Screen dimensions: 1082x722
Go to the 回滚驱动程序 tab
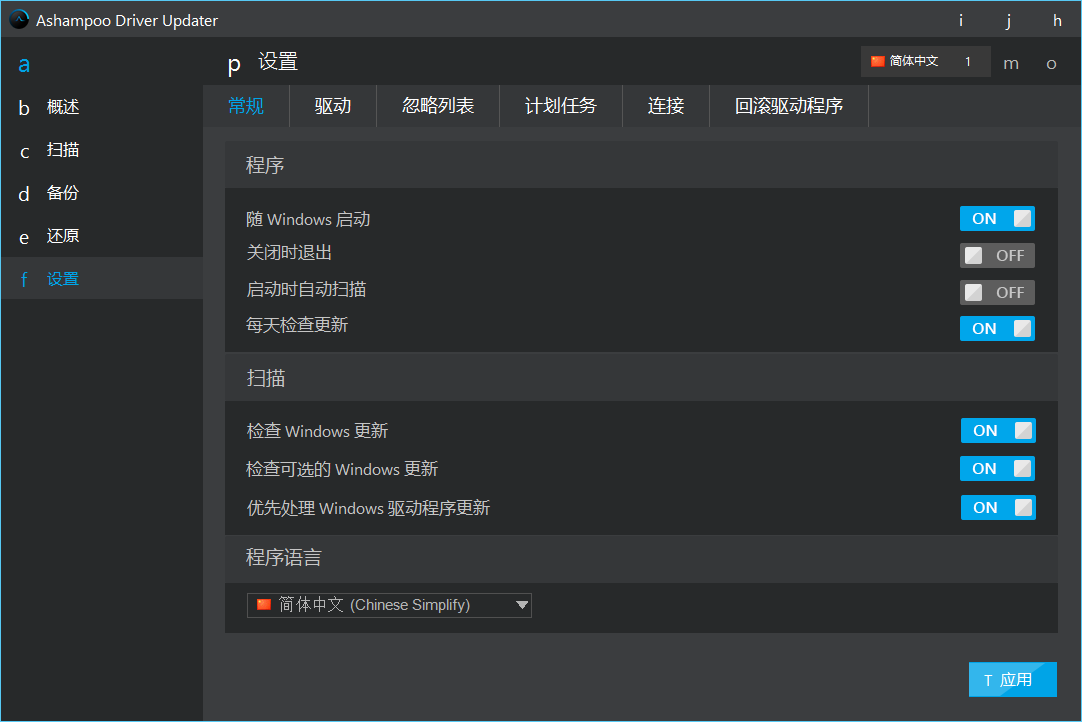click(788, 105)
